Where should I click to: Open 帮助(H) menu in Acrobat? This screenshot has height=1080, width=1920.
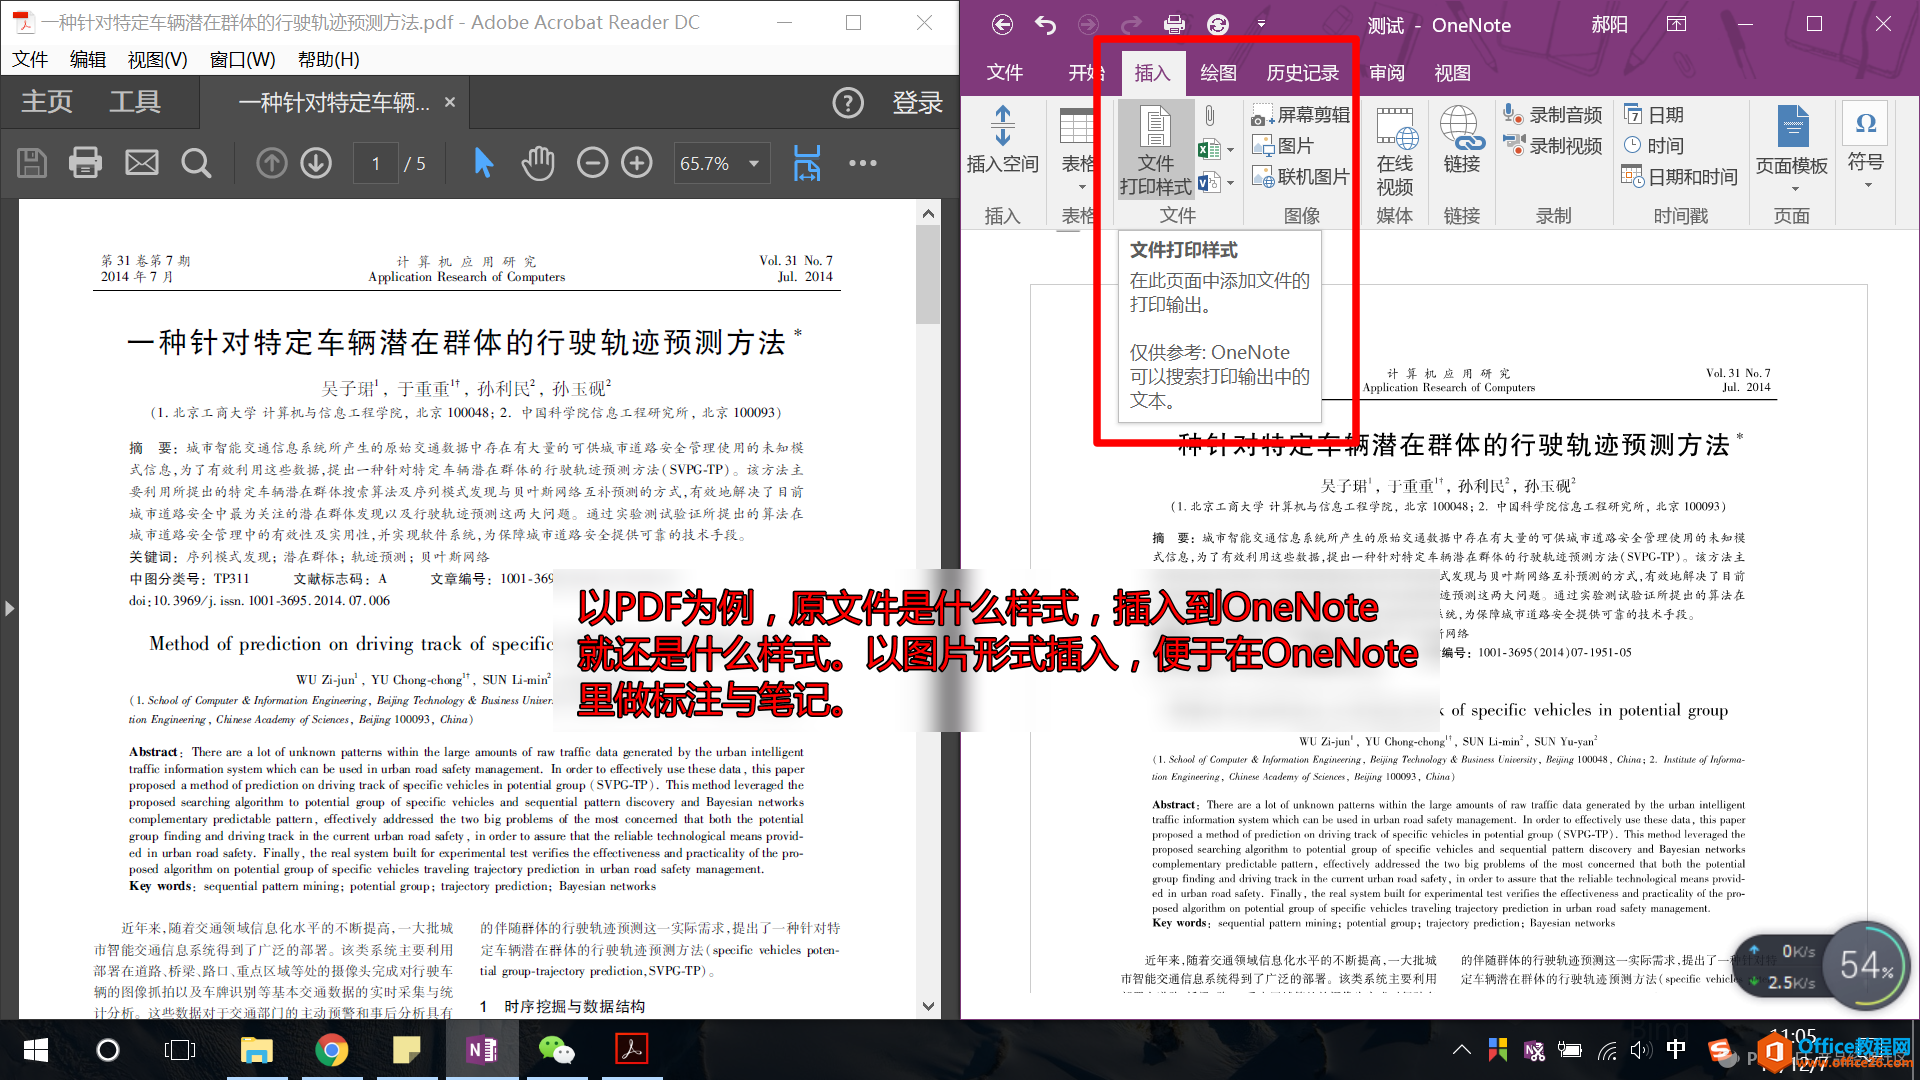click(328, 60)
